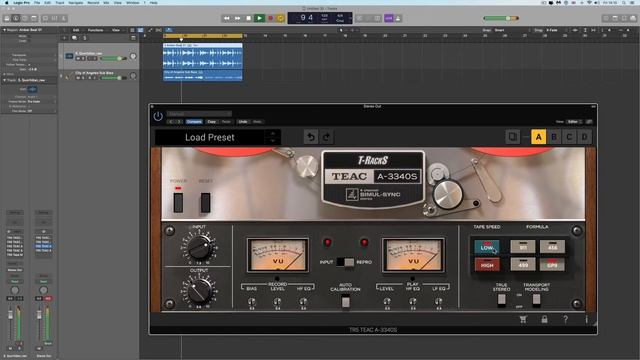Toggle the plug-in power bypass button
Image resolution: width=640 pixels, height=360 pixels.
click(158, 116)
